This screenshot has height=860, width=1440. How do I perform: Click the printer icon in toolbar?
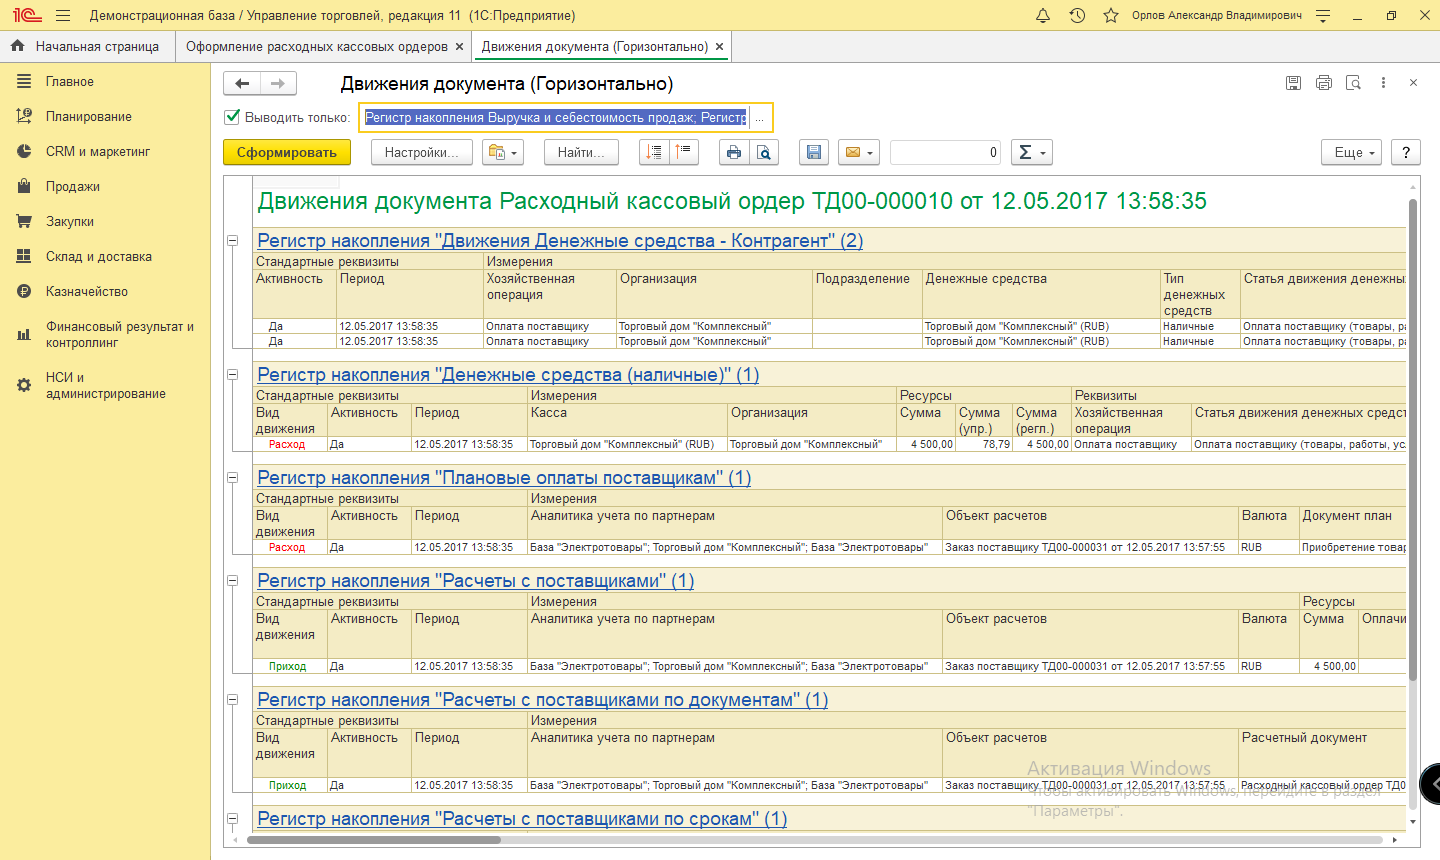[x=734, y=152]
